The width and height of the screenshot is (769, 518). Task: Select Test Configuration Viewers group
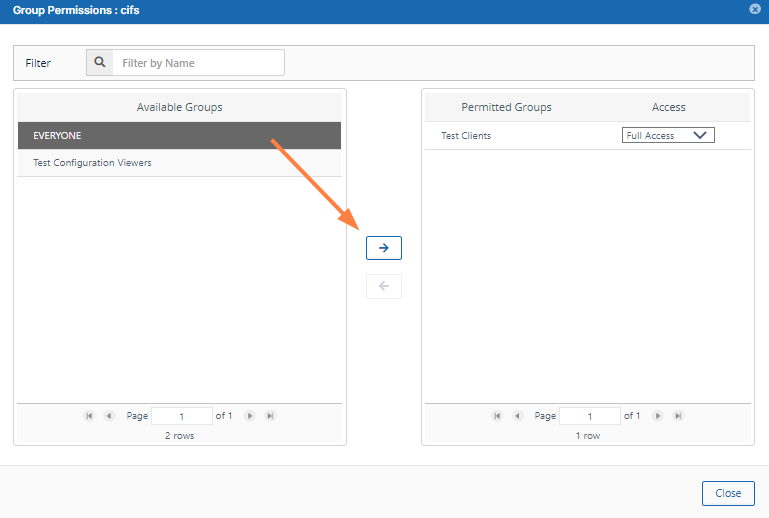click(x=180, y=163)
